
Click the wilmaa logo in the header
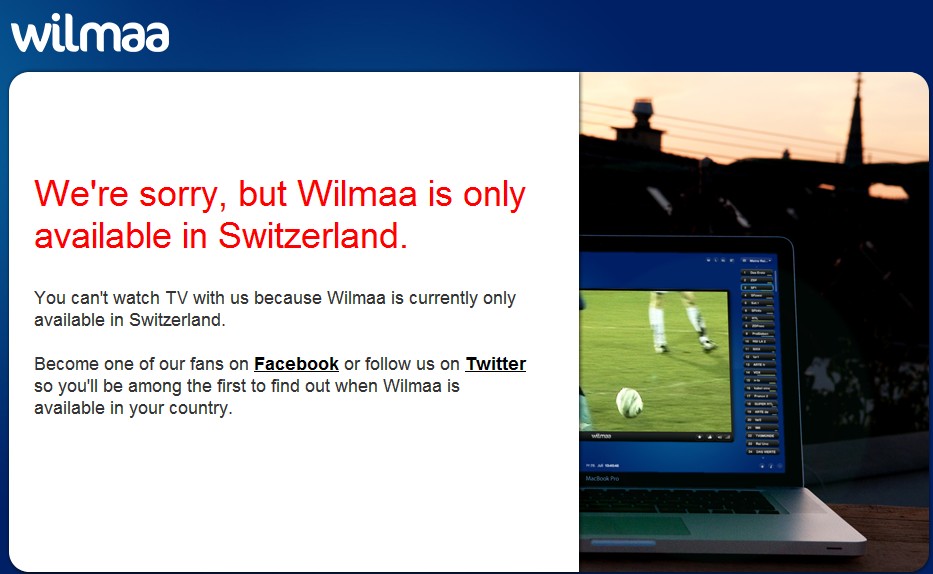click(90, 33)
